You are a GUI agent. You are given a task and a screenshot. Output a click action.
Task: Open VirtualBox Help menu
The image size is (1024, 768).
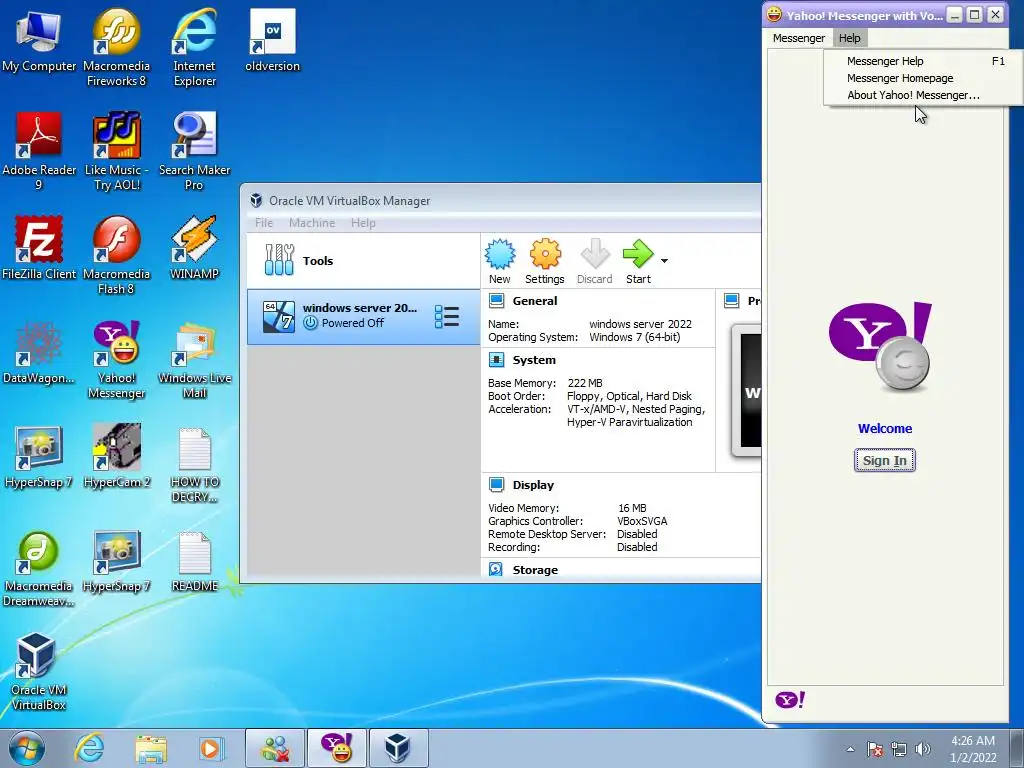point(363,223)
